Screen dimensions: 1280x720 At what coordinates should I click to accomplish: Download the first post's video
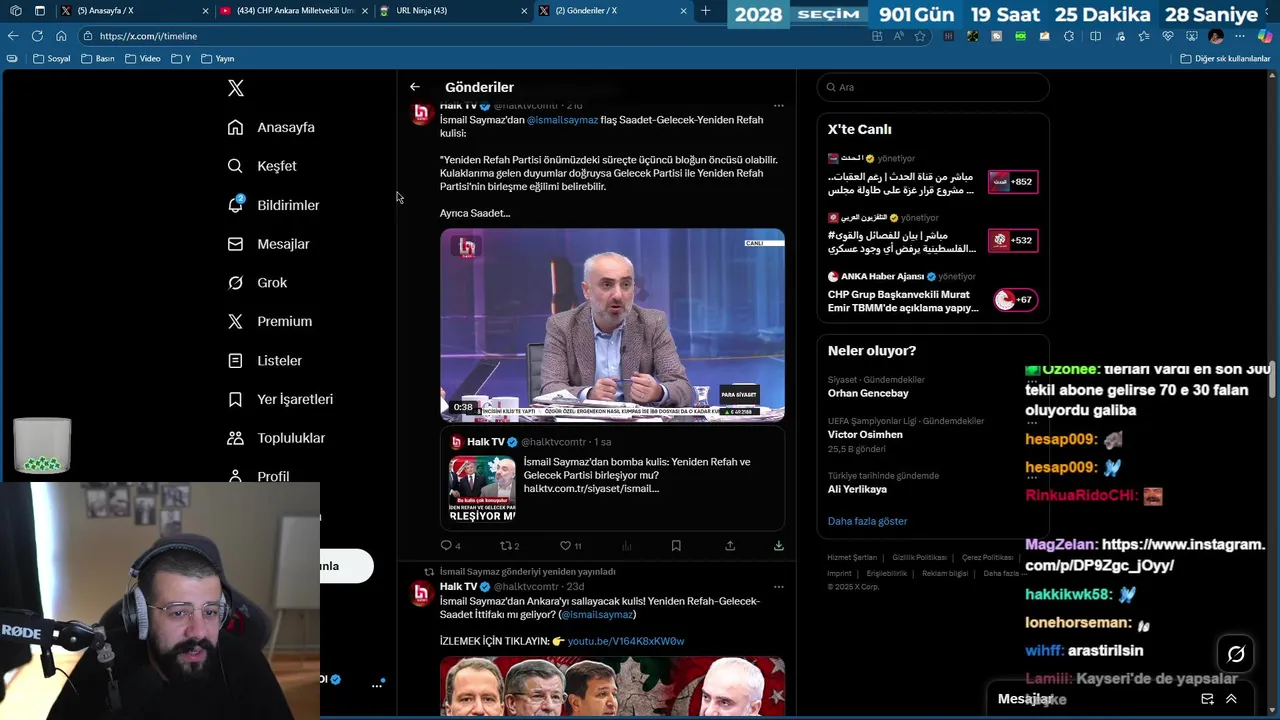coord(779,545)
